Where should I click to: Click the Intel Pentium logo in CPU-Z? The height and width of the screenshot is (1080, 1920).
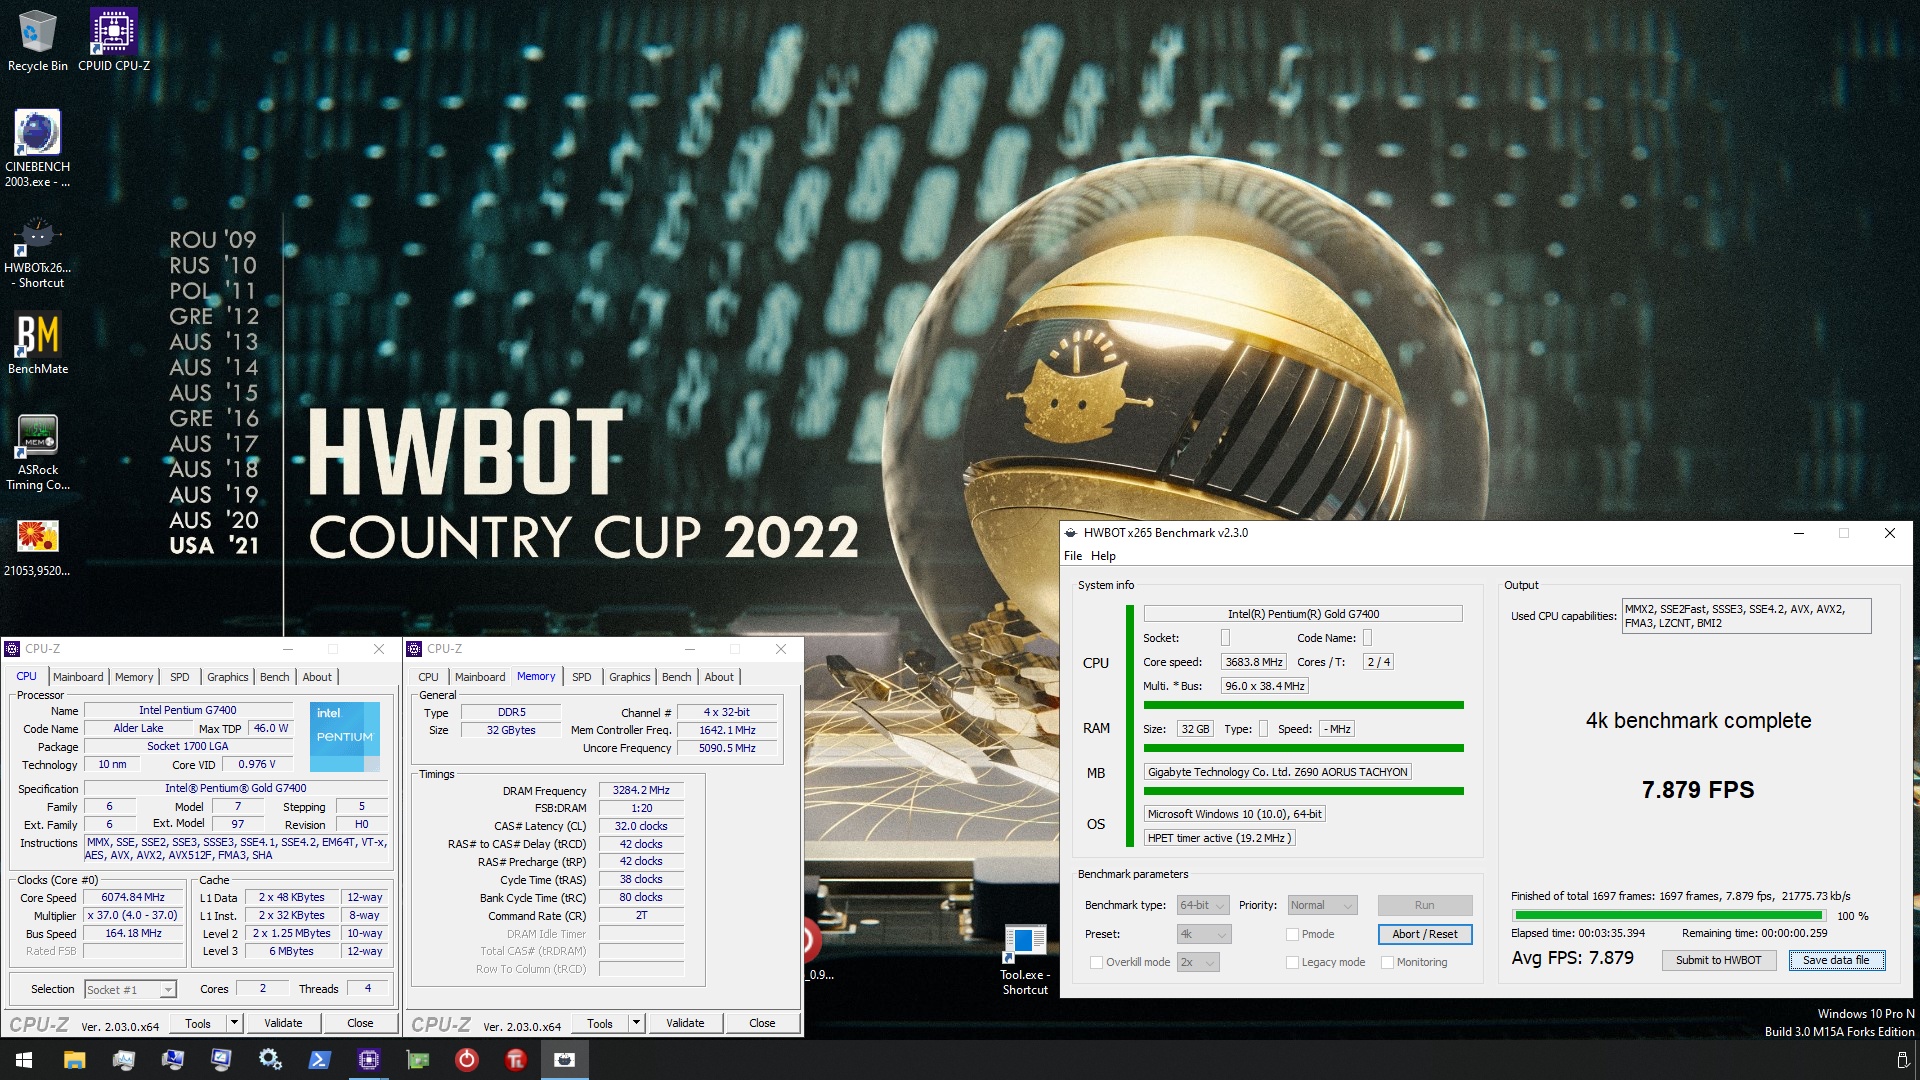point(345,737)
